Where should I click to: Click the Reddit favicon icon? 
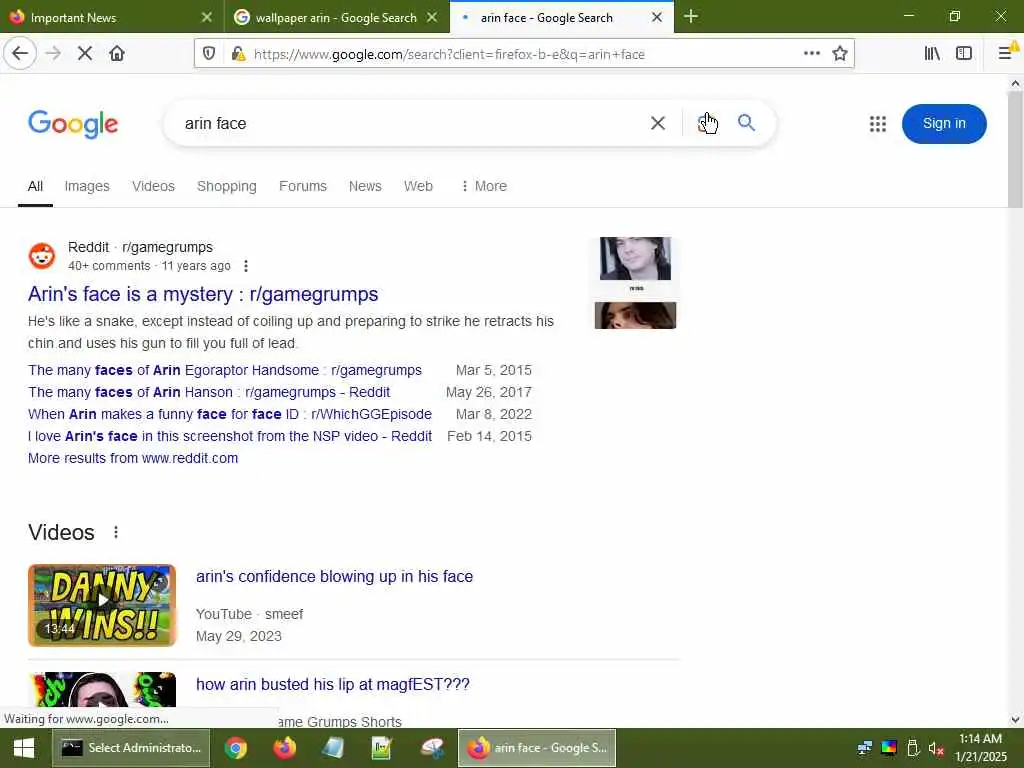(42, 256)
